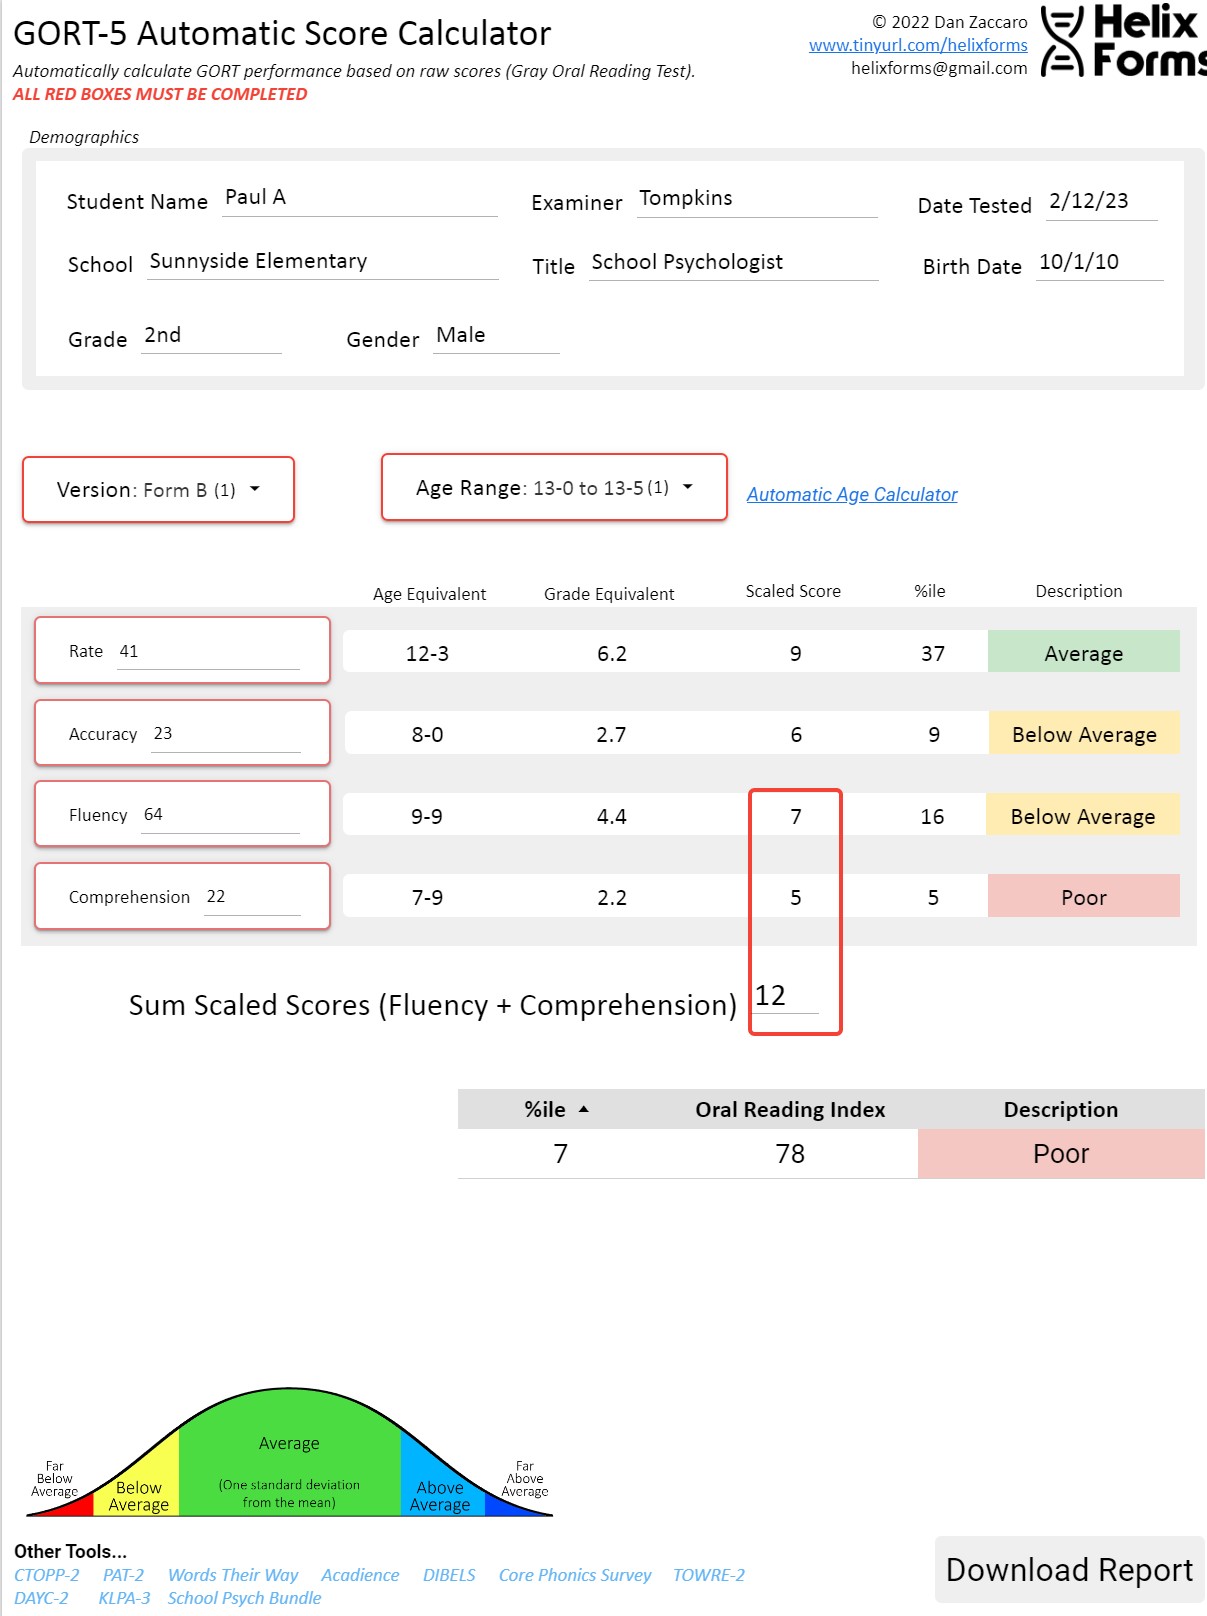
Task: Sort by the %ile column arrow
Action: 584,1110
